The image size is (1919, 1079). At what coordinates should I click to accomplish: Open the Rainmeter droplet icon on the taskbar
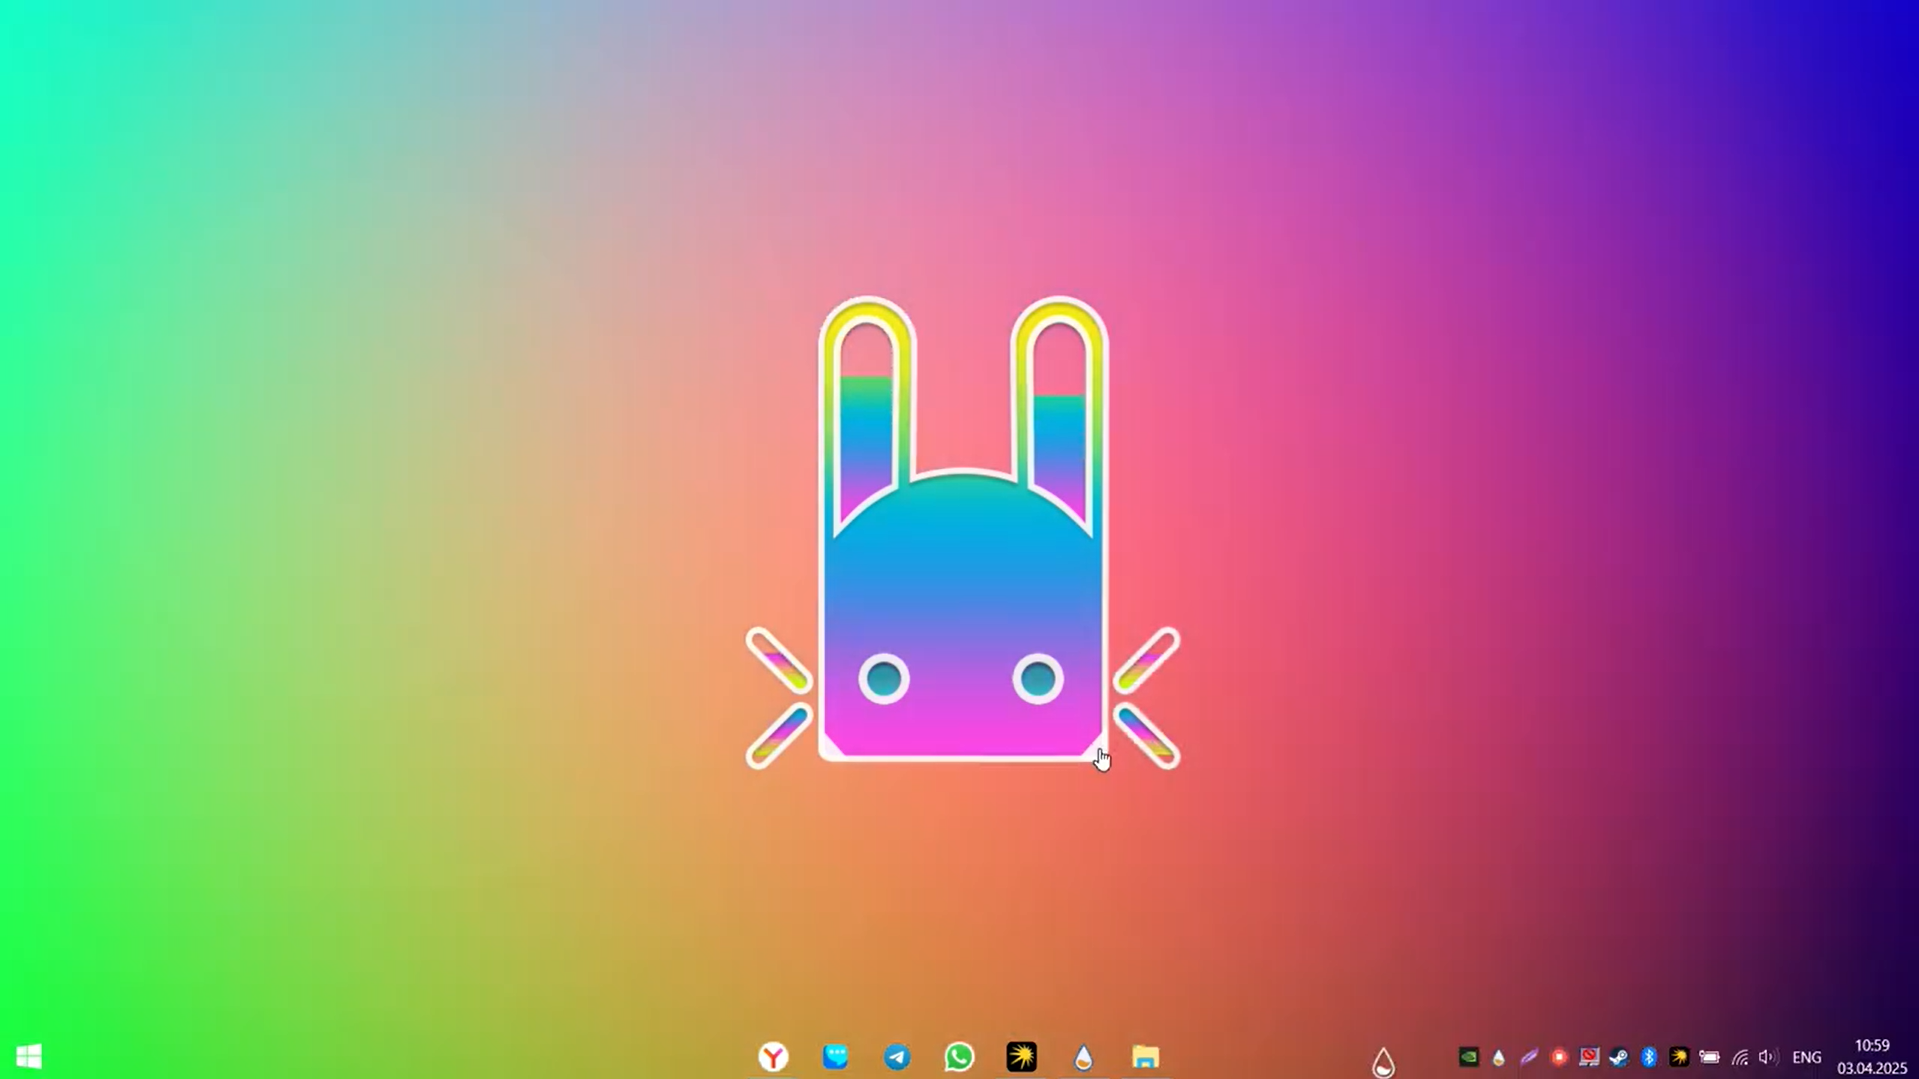[x=1083, y=1056]
